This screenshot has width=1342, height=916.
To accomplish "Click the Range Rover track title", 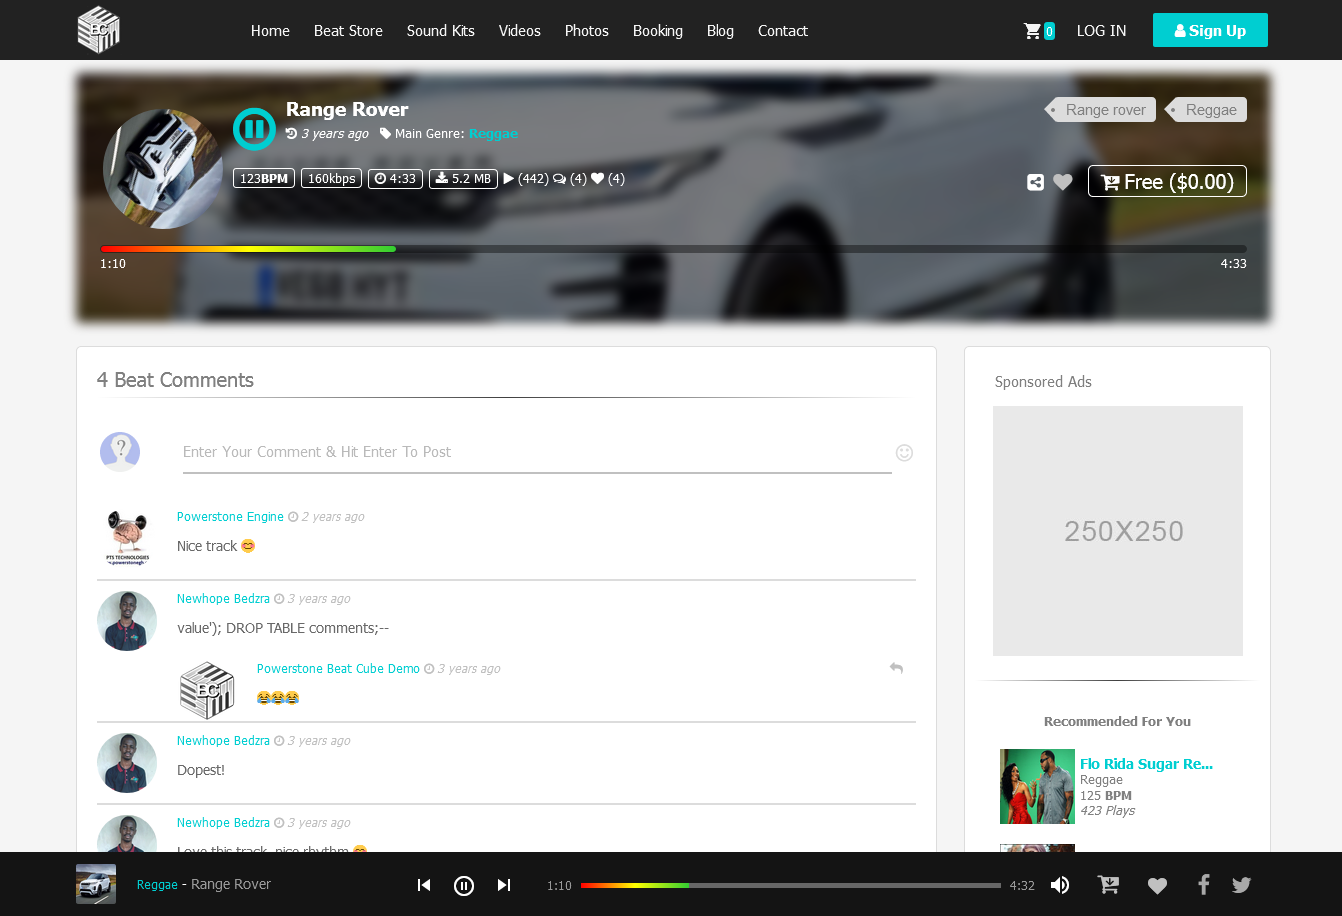I will tap(347, 109).
